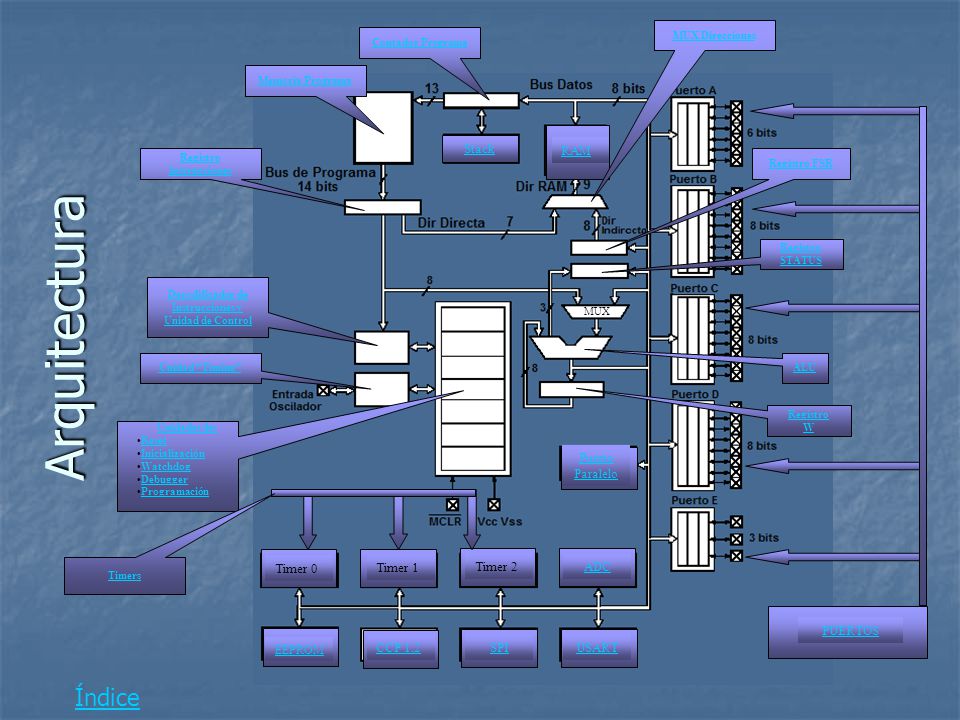Open the ALU link

coord(804,367)
